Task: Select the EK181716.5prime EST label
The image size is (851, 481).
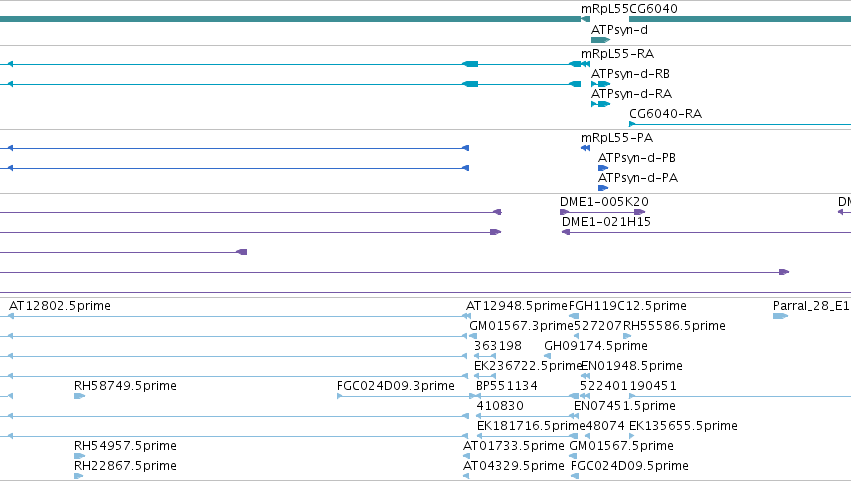Action: tap(531, 426)
